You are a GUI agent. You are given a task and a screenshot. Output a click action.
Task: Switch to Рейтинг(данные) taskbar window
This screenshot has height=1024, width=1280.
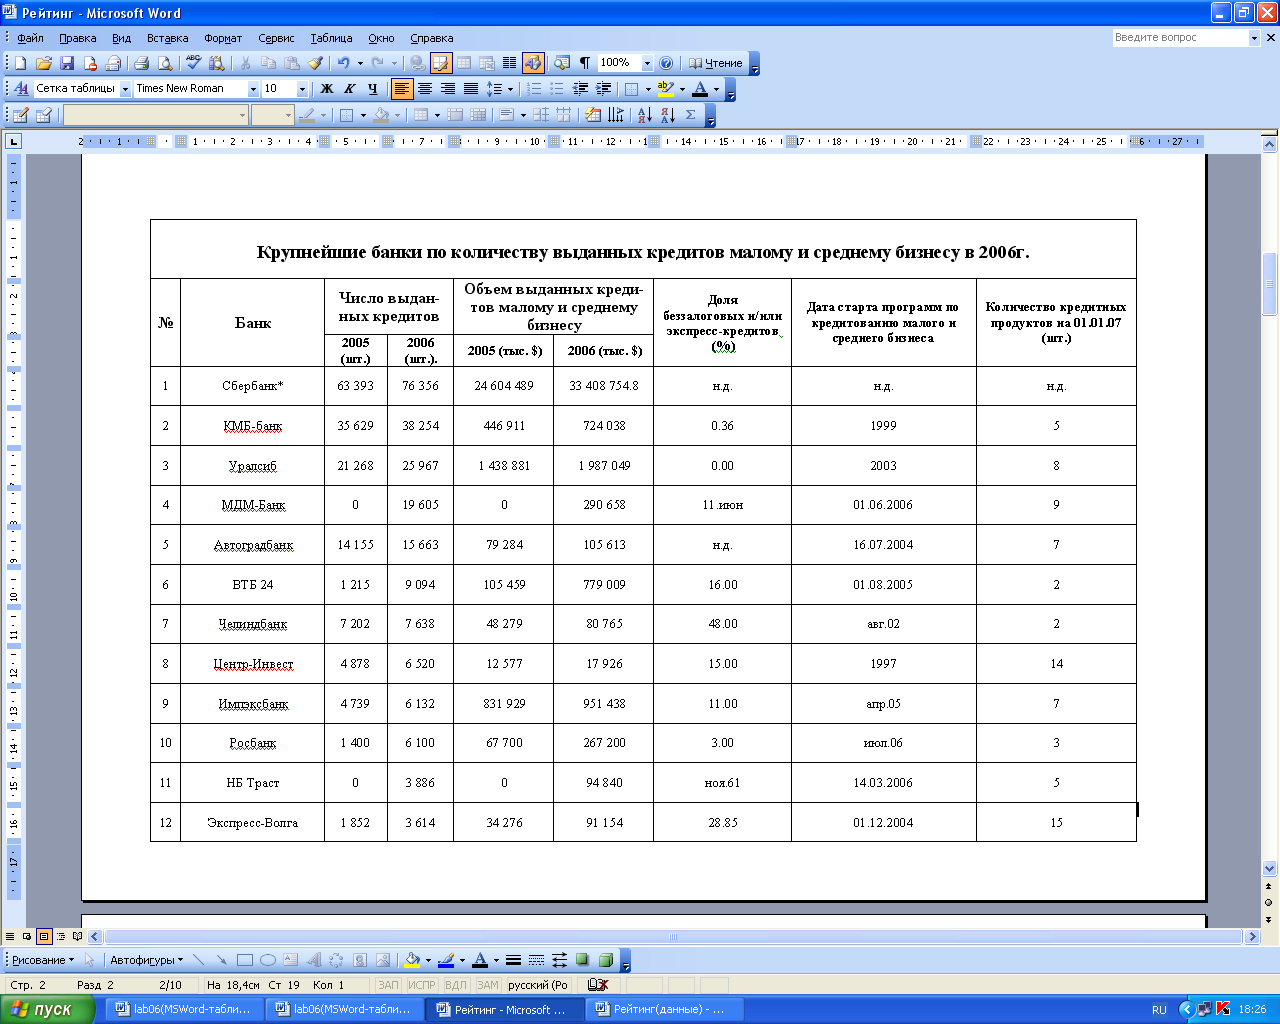pos(668,1009)
